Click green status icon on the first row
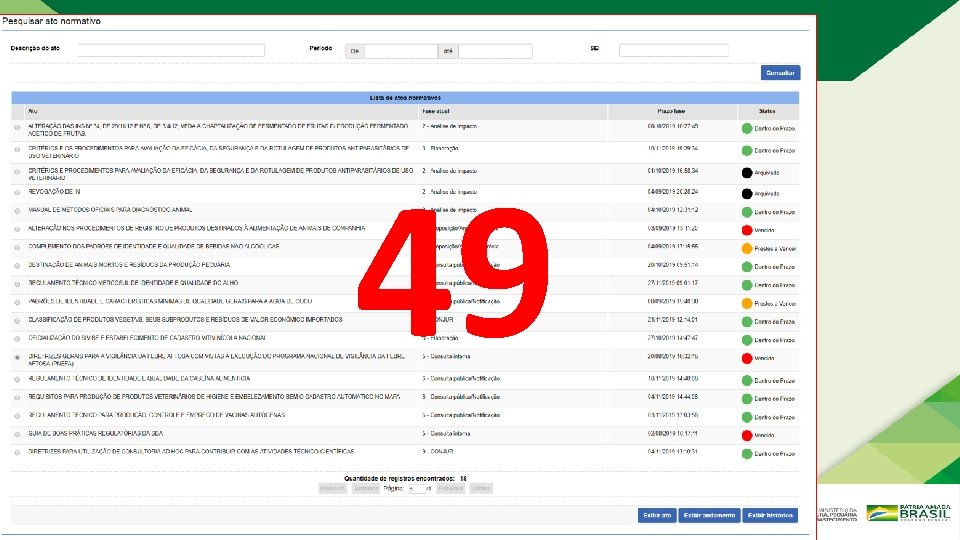960x540 pixels. point(747,129)
